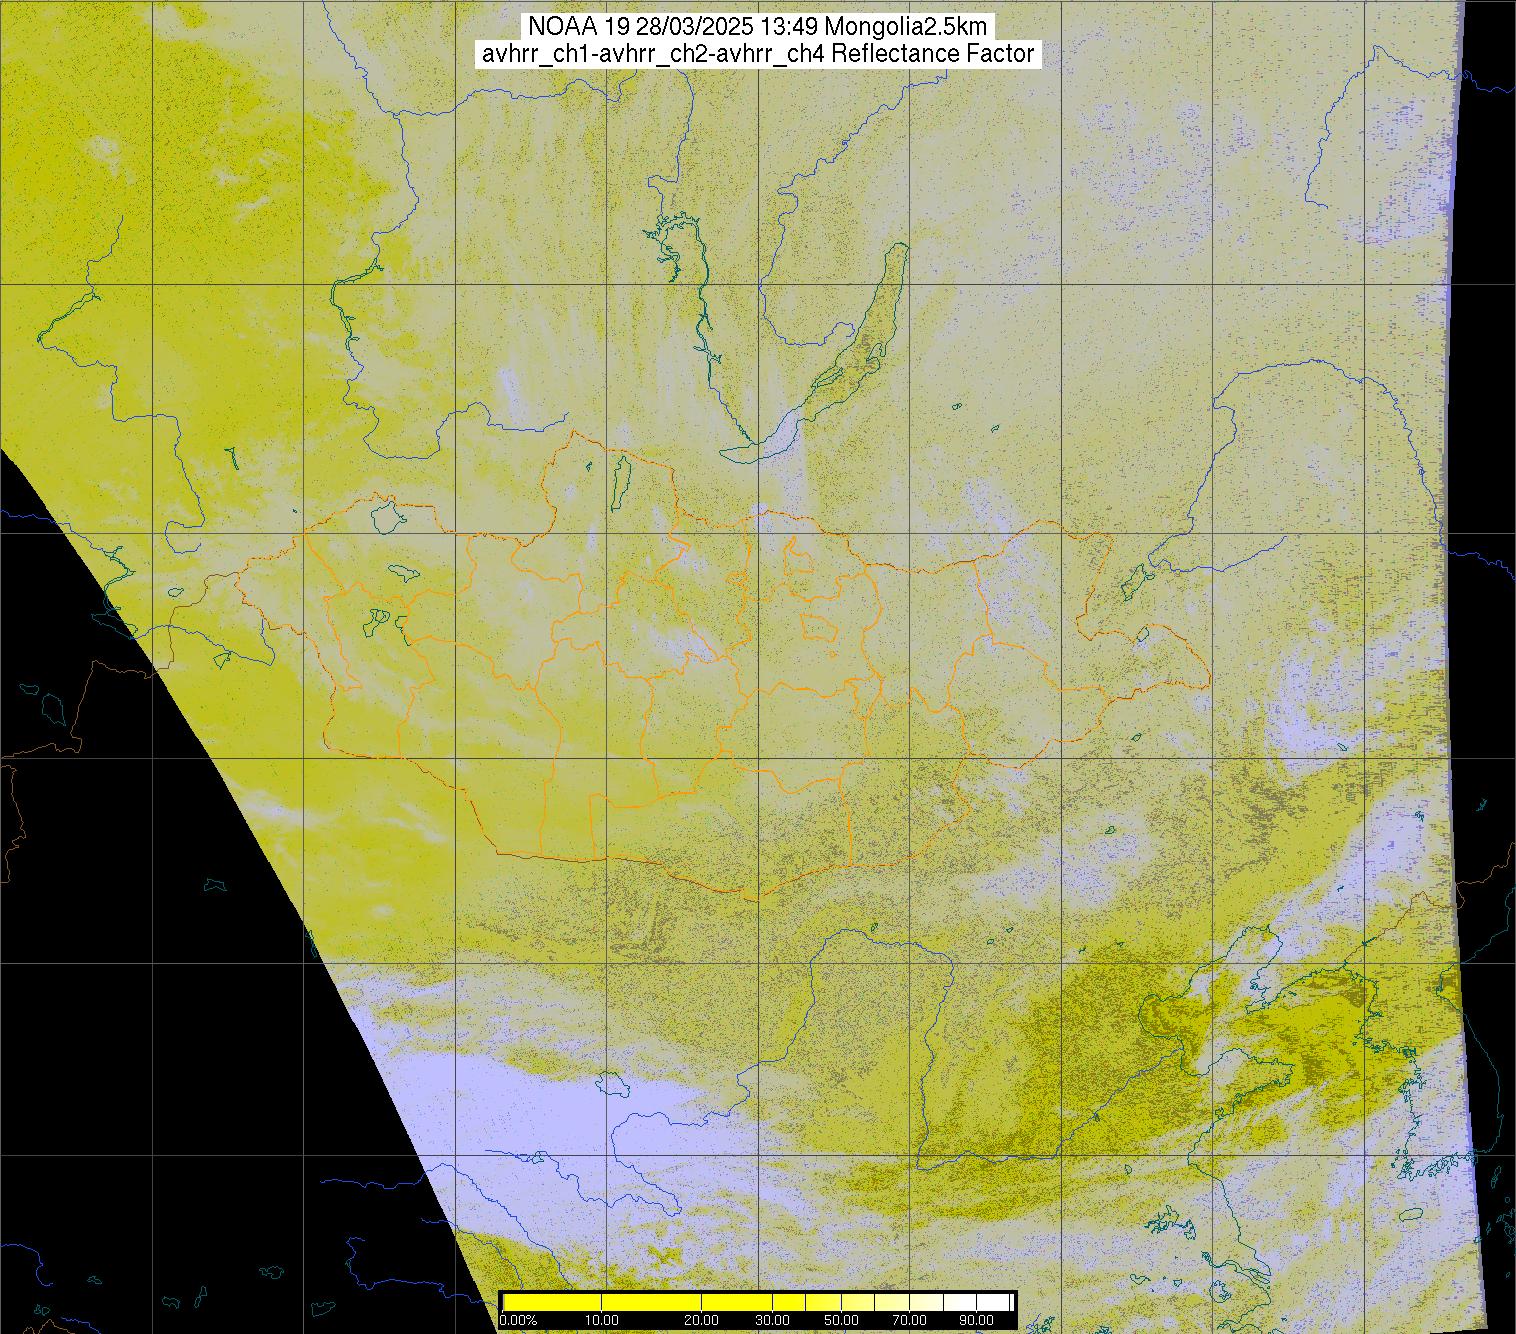The image size is (1516, 1334).
Task: Click the 0.00% label on the legend
Action: coord(519,1320)
